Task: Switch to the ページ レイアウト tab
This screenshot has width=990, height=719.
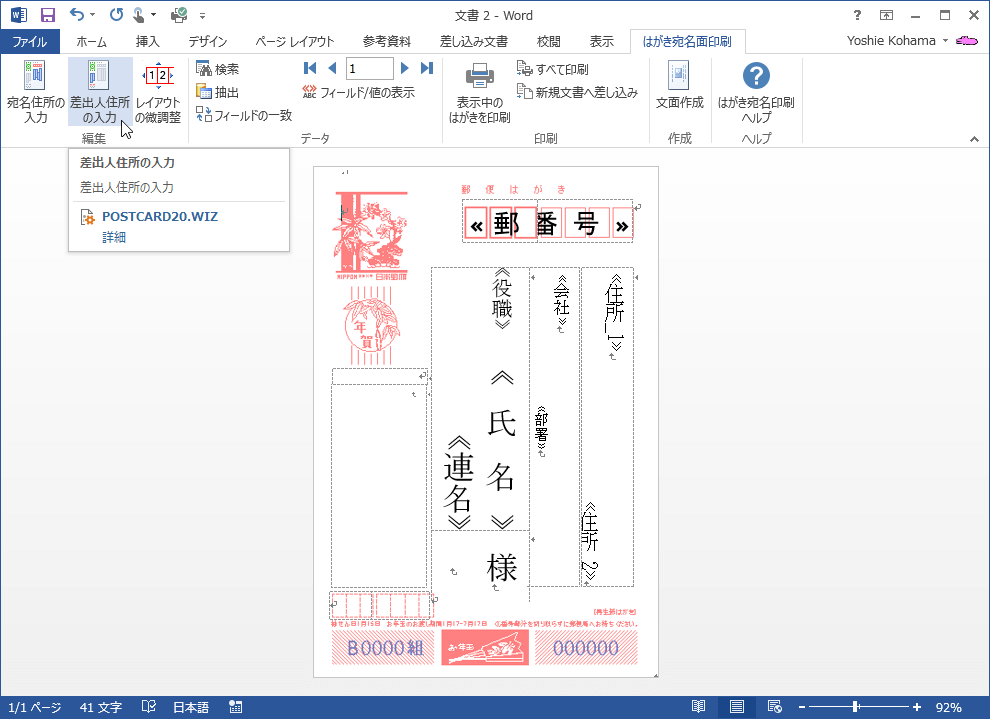Action: tap(295, 42)
